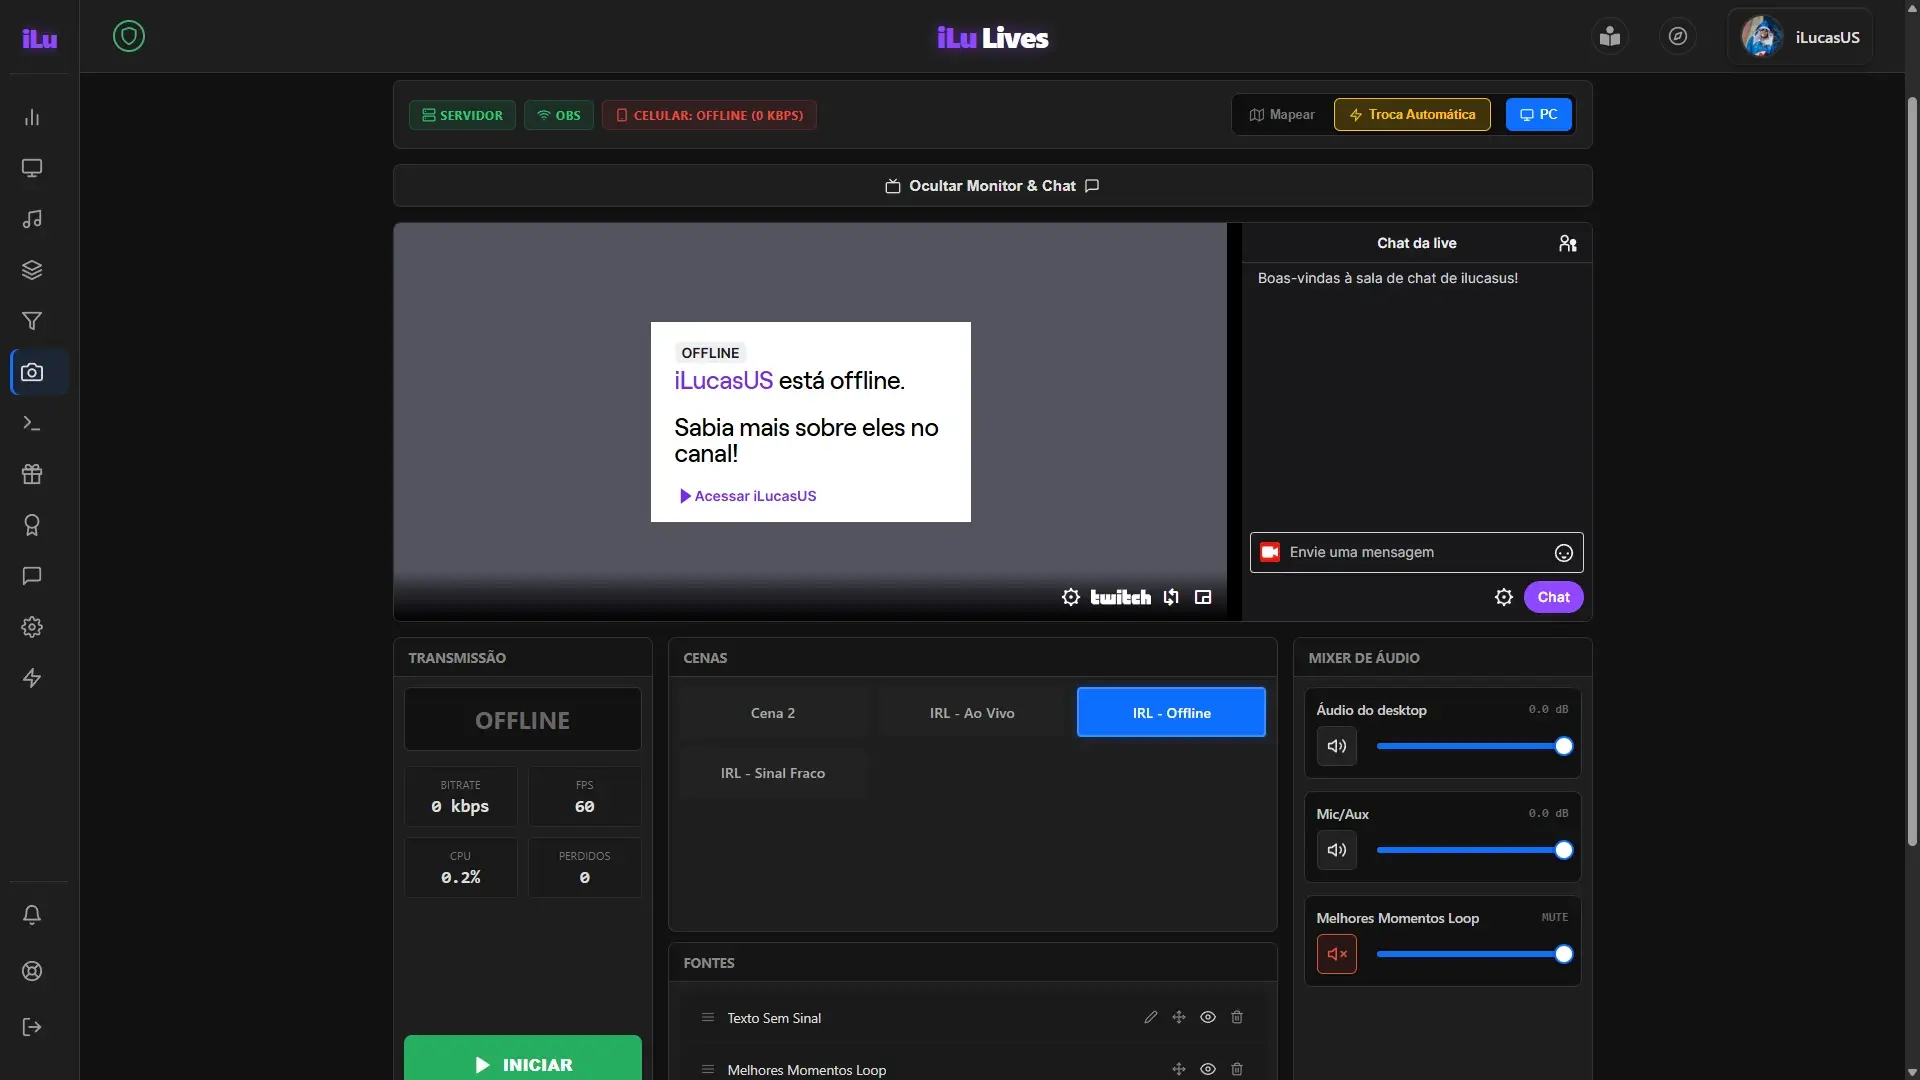The width and height of the screenshot is (1920, 1080).
Task: Collapse the Ocultar Monitor & Chat bar
Action: (x=992, y=186)
